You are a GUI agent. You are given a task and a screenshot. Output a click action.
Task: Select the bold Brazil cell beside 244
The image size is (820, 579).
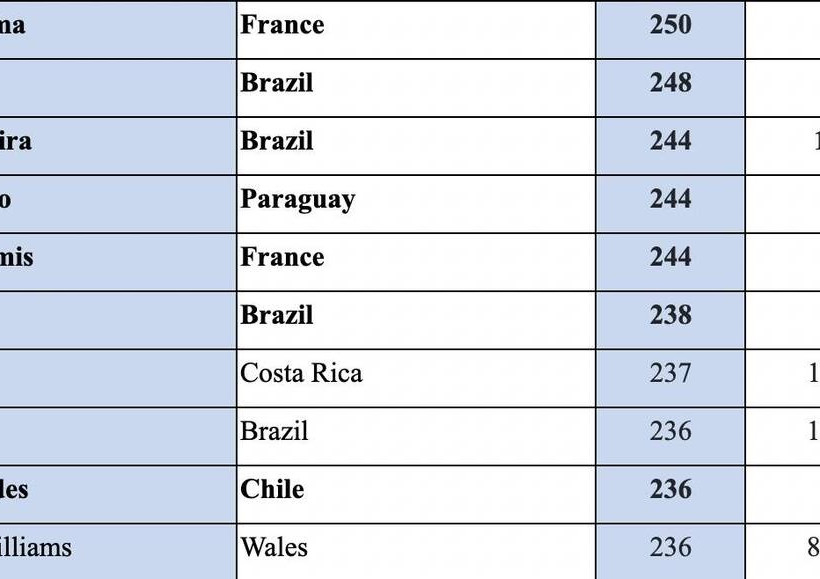[x=416, y=142]
